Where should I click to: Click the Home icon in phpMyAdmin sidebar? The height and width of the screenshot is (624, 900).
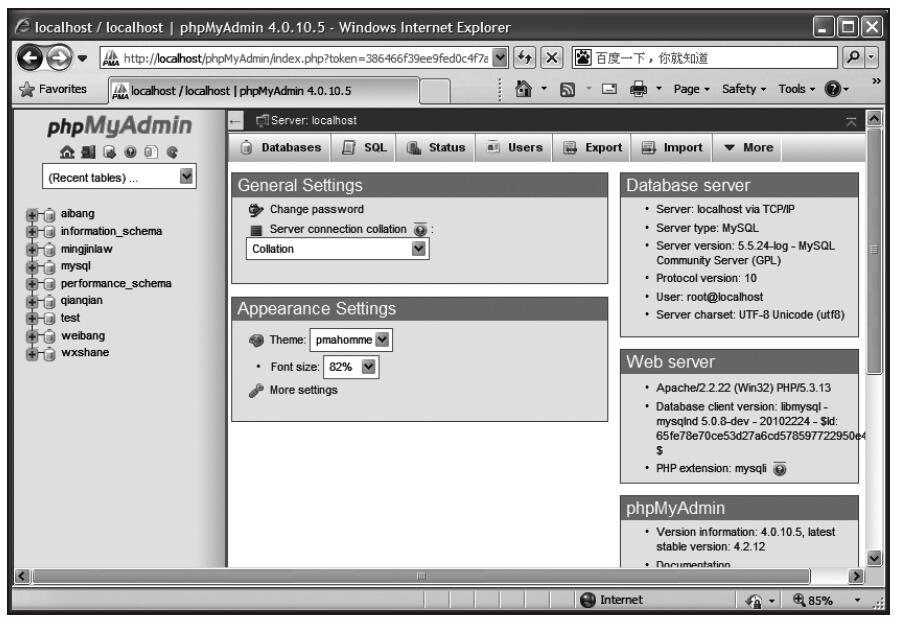[x=67, y=152]
